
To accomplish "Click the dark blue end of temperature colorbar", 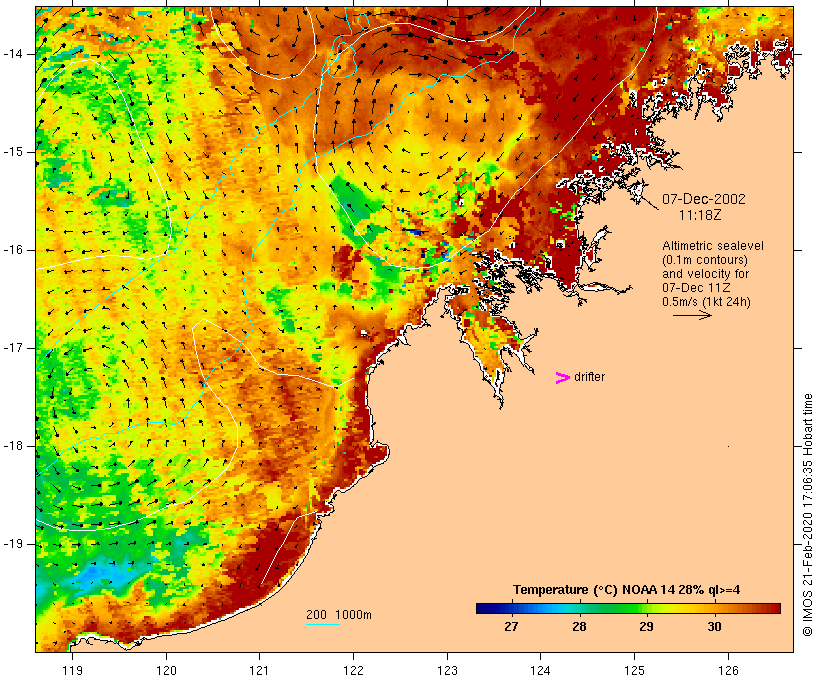I will point(484,608).
